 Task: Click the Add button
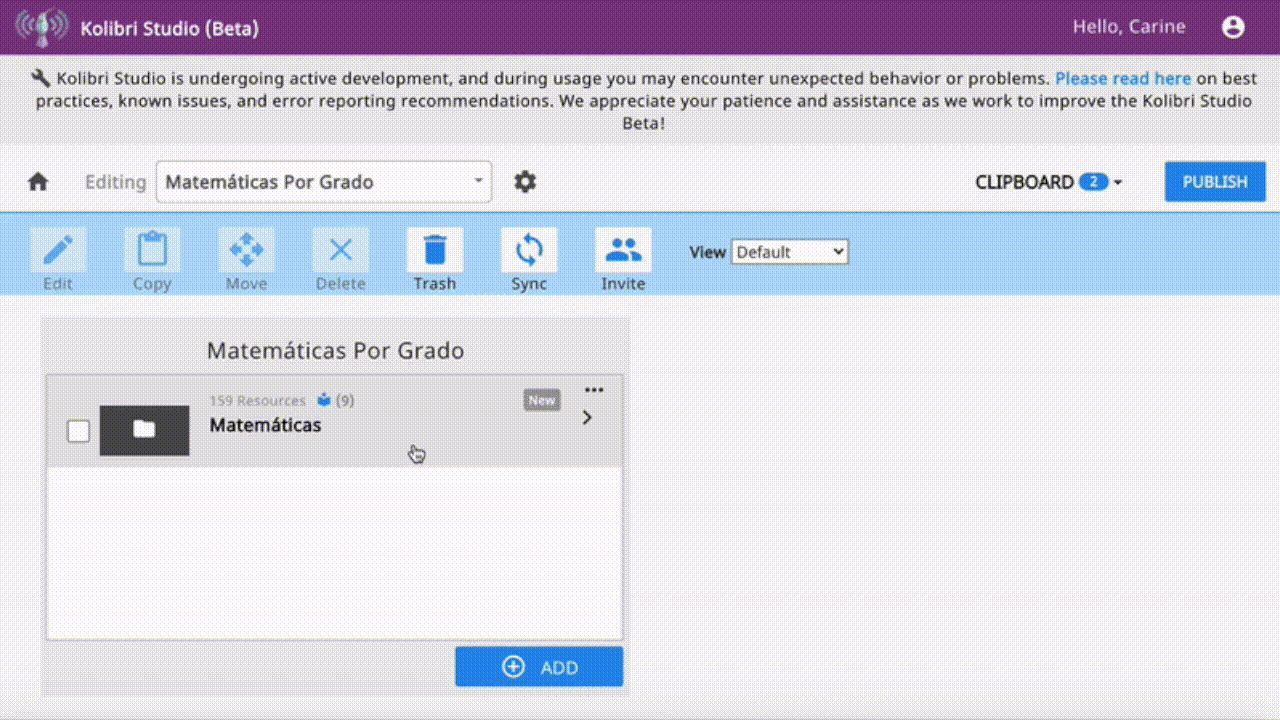click(x=539, y=667)
